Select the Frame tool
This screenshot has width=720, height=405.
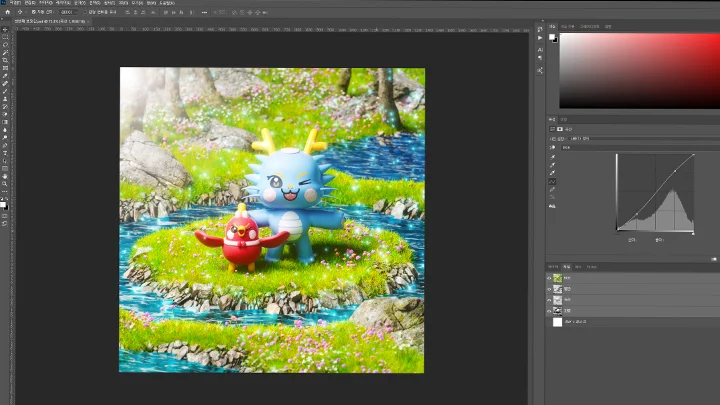click(5, 68)
